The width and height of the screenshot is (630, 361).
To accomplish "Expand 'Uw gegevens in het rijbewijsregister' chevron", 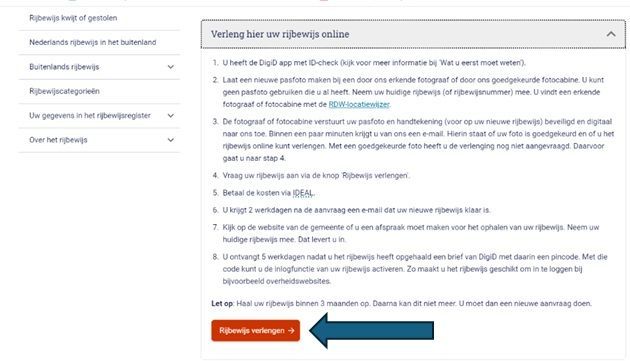I will coord(171,116).
